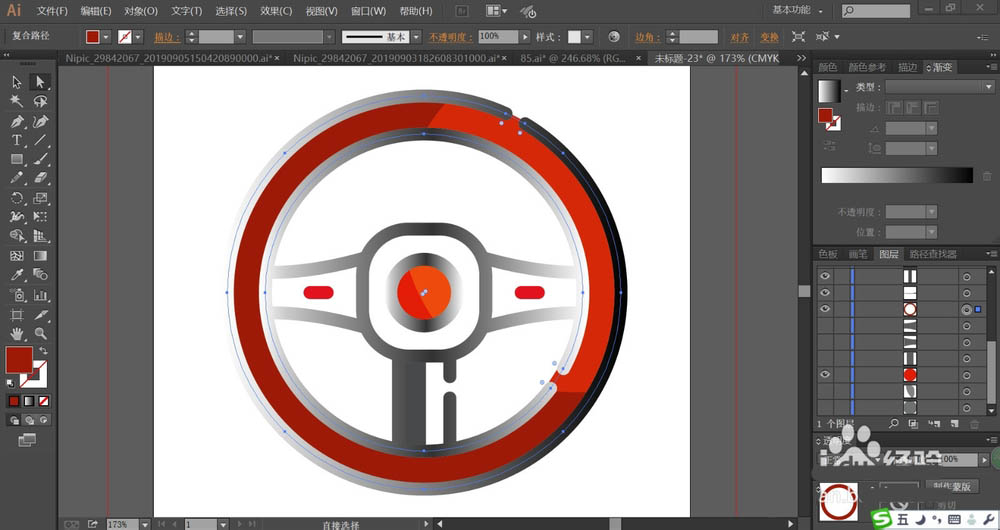This screenshot has height=530, width=1000.
Task: Click the 描边 link in control bar
Action: tap(167, 38)
